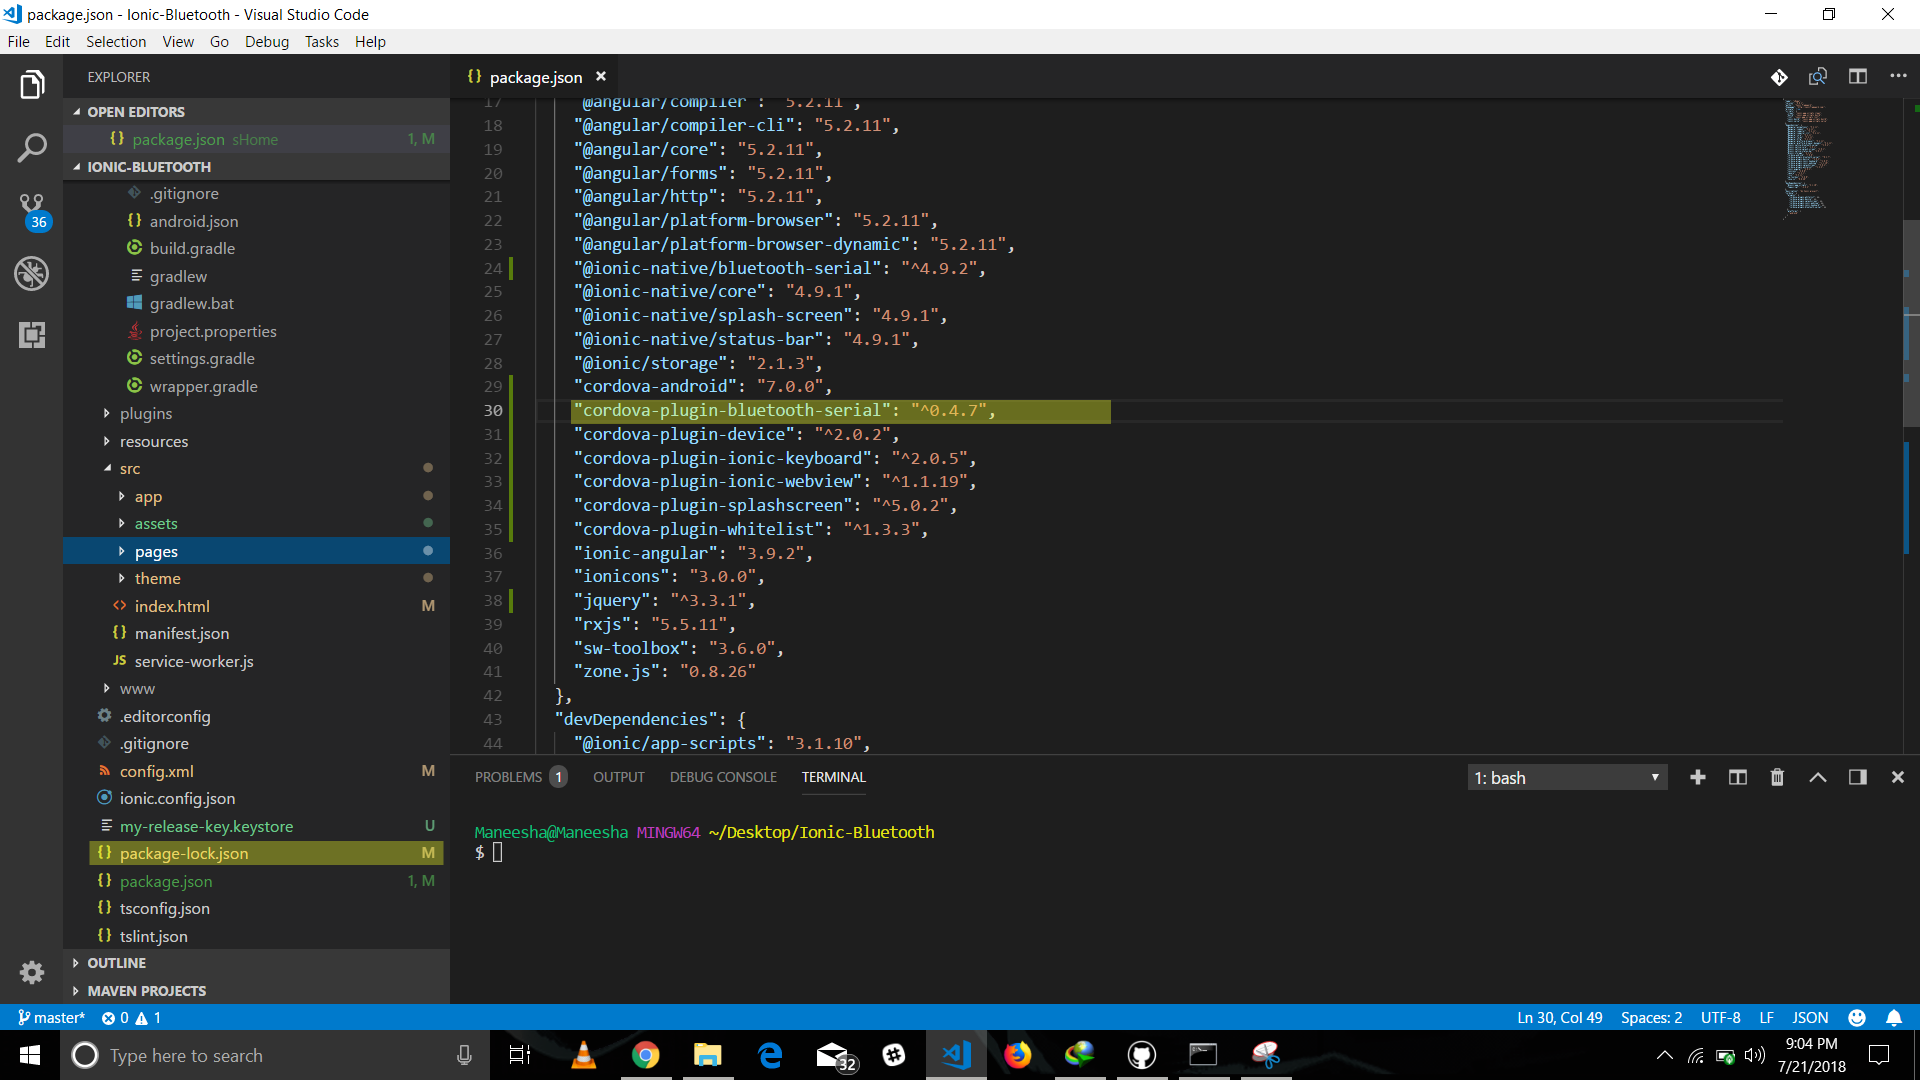Toggle the panel position to the right
The width and height of the screenshot is (1920, 1080).
1857,777
